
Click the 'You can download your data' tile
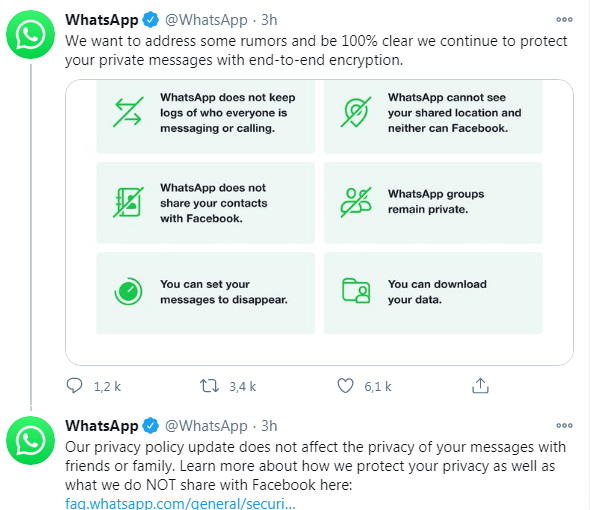click(x=433, y=293)
